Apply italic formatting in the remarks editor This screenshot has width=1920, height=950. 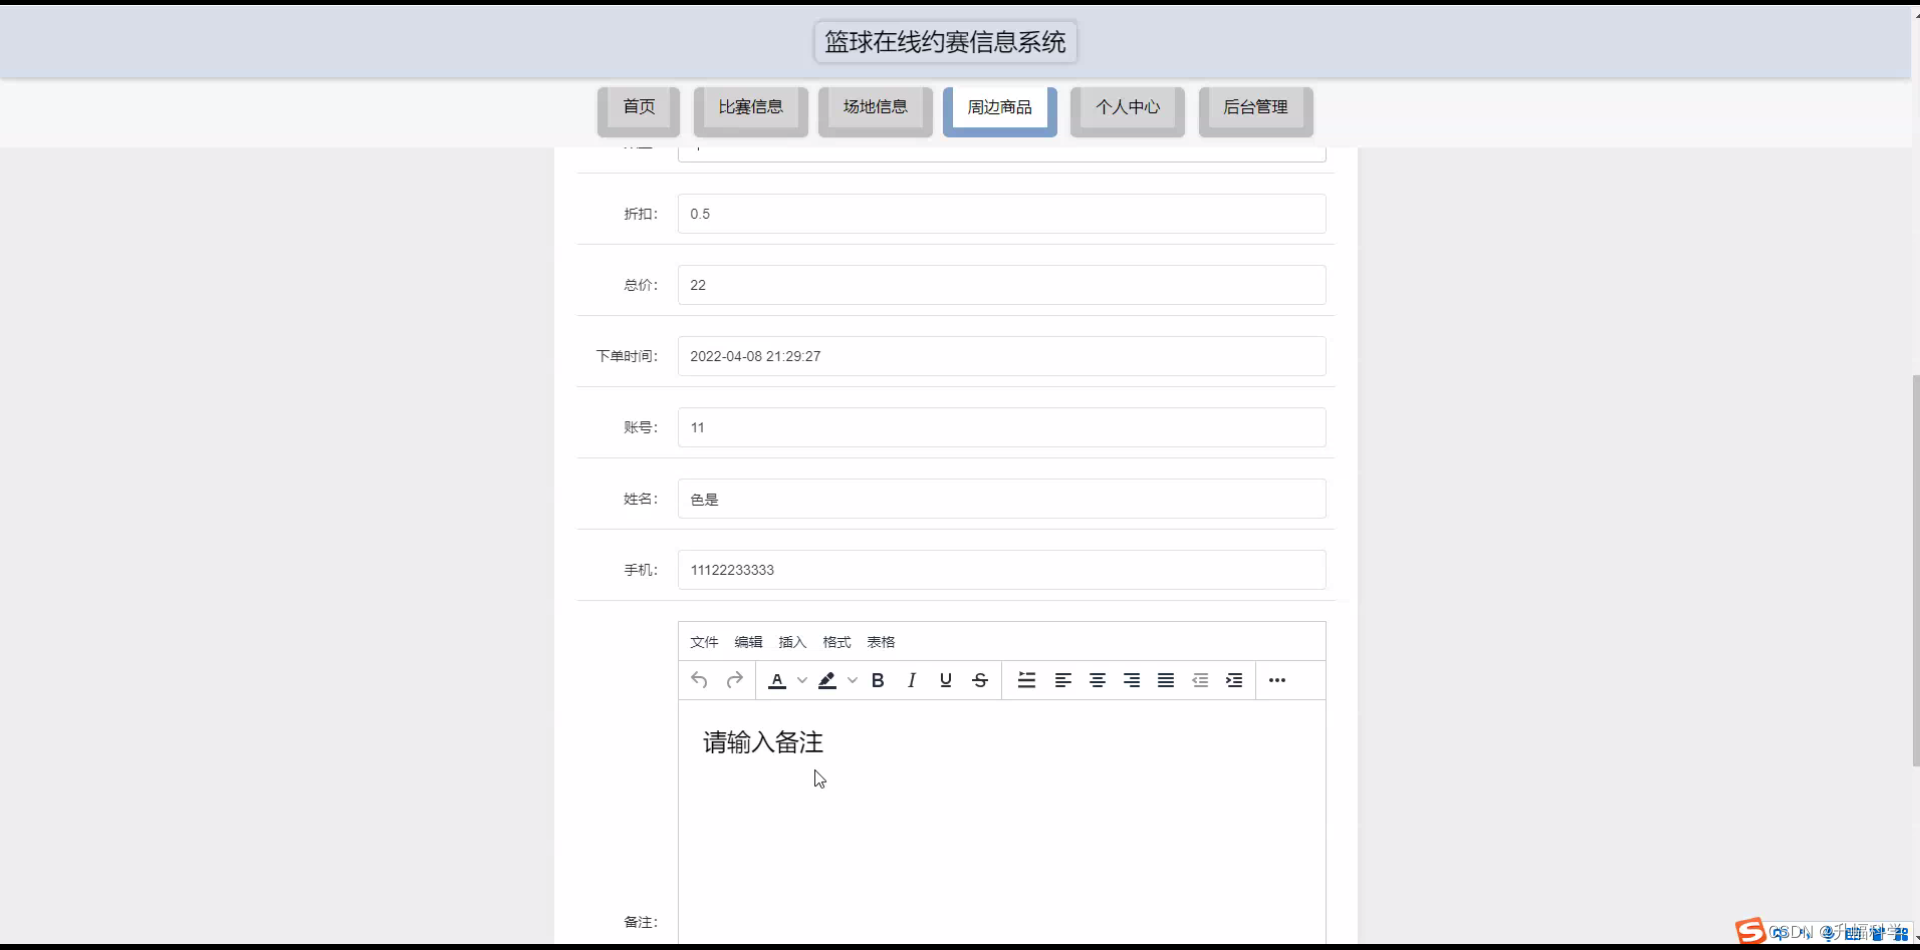(911, 680)
